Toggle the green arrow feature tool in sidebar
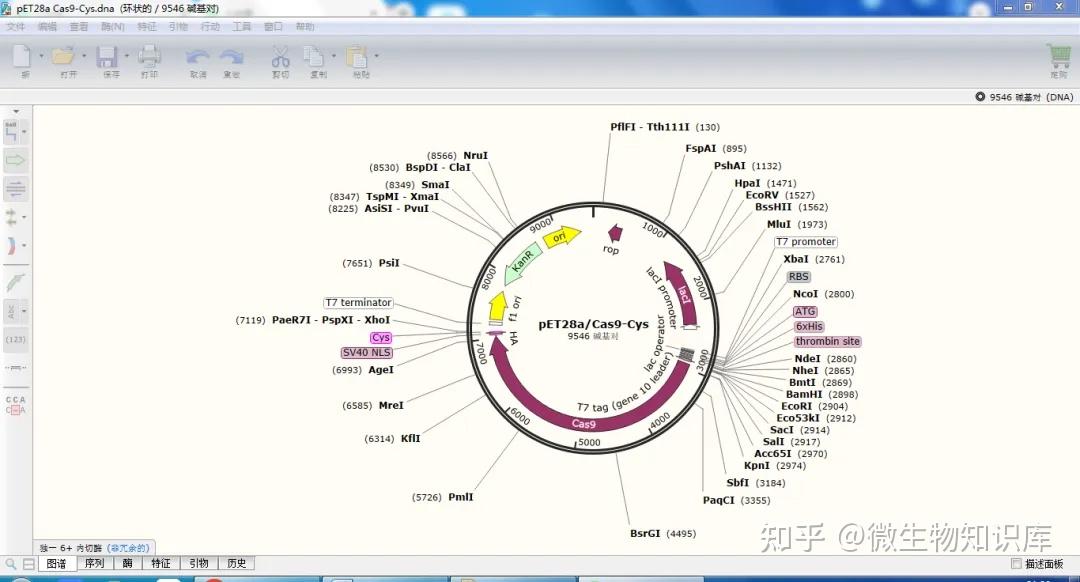 point(15,160)
